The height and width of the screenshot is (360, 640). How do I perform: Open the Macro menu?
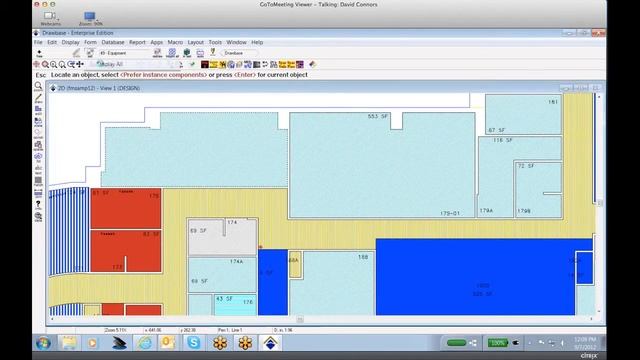175,42
